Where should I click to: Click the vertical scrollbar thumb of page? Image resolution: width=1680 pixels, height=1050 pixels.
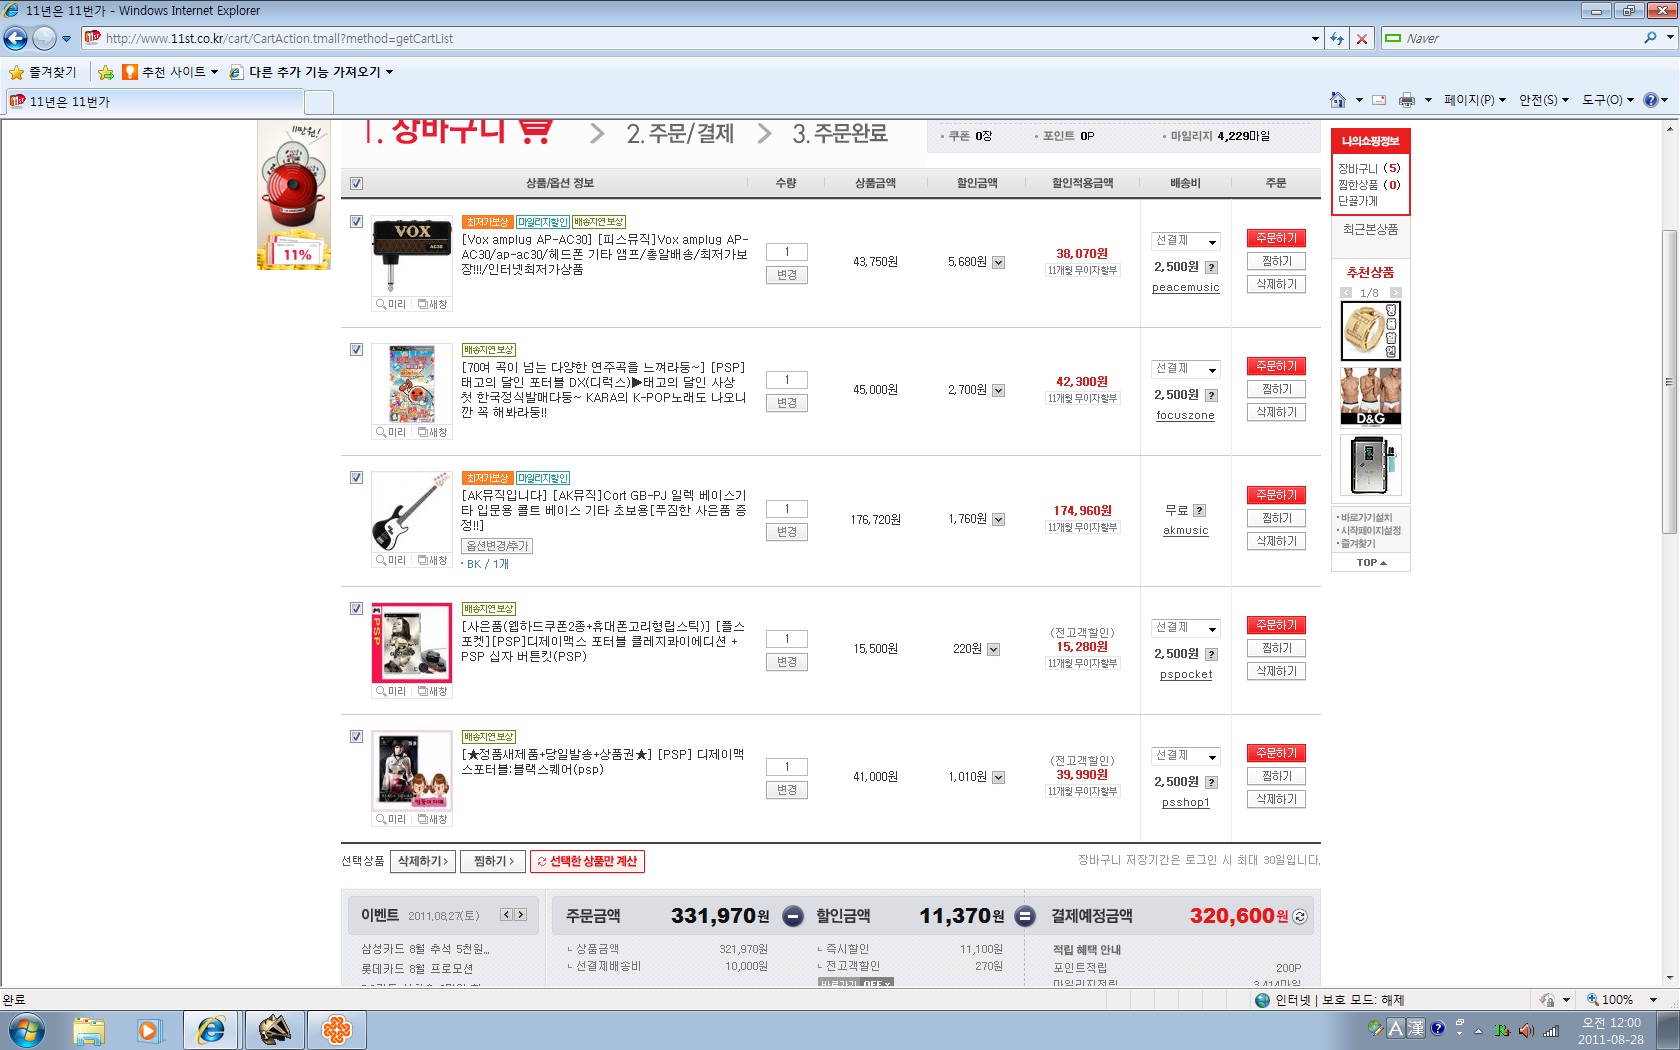coord(1669,382)
